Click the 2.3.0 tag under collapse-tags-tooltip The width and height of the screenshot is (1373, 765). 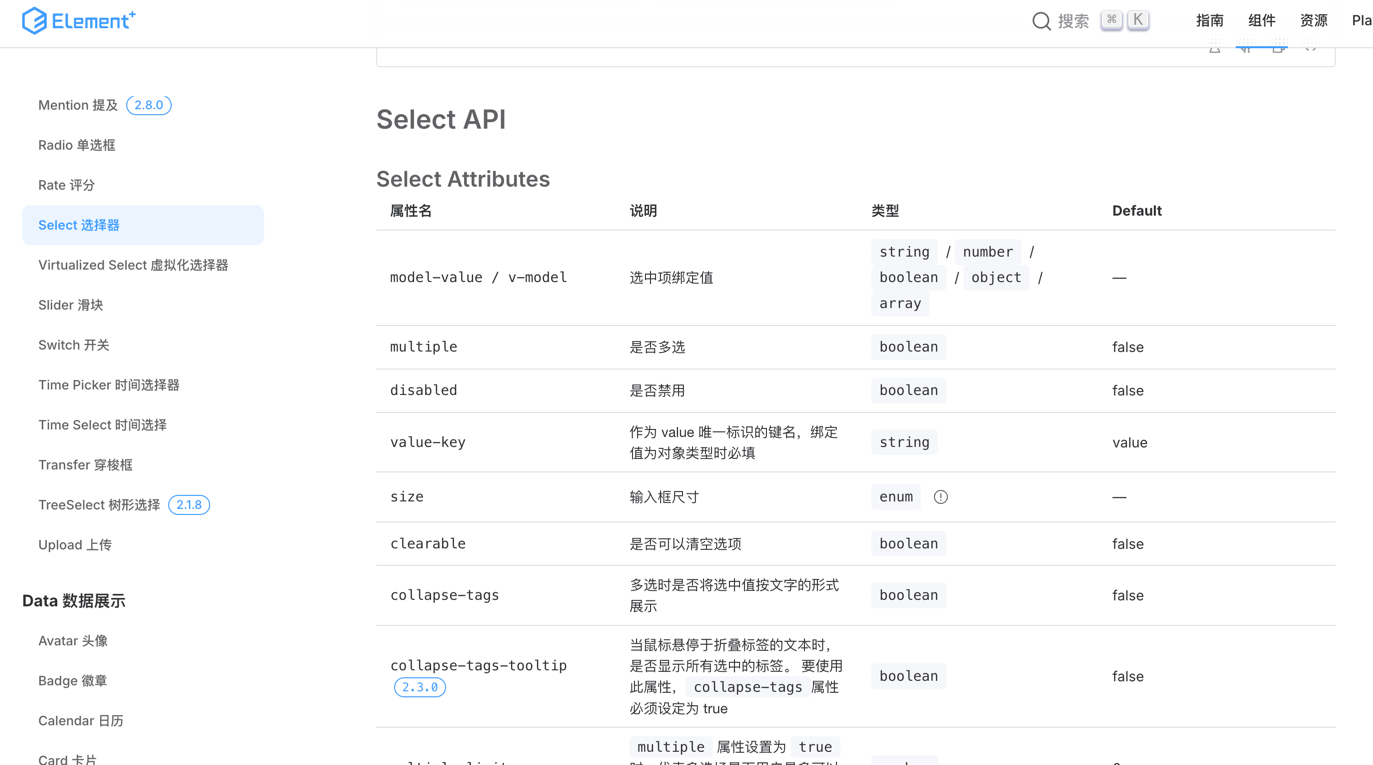point(420,687)
